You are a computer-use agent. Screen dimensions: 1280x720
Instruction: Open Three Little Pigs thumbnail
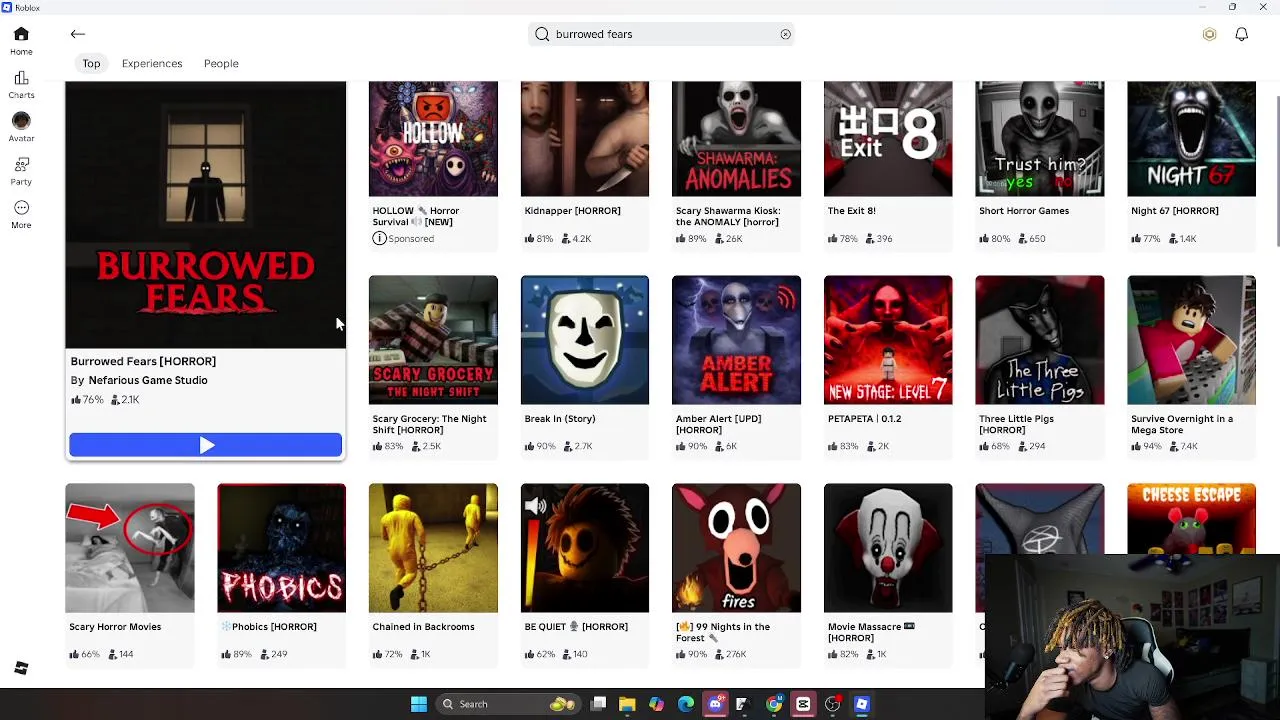tap(1040, 340)
